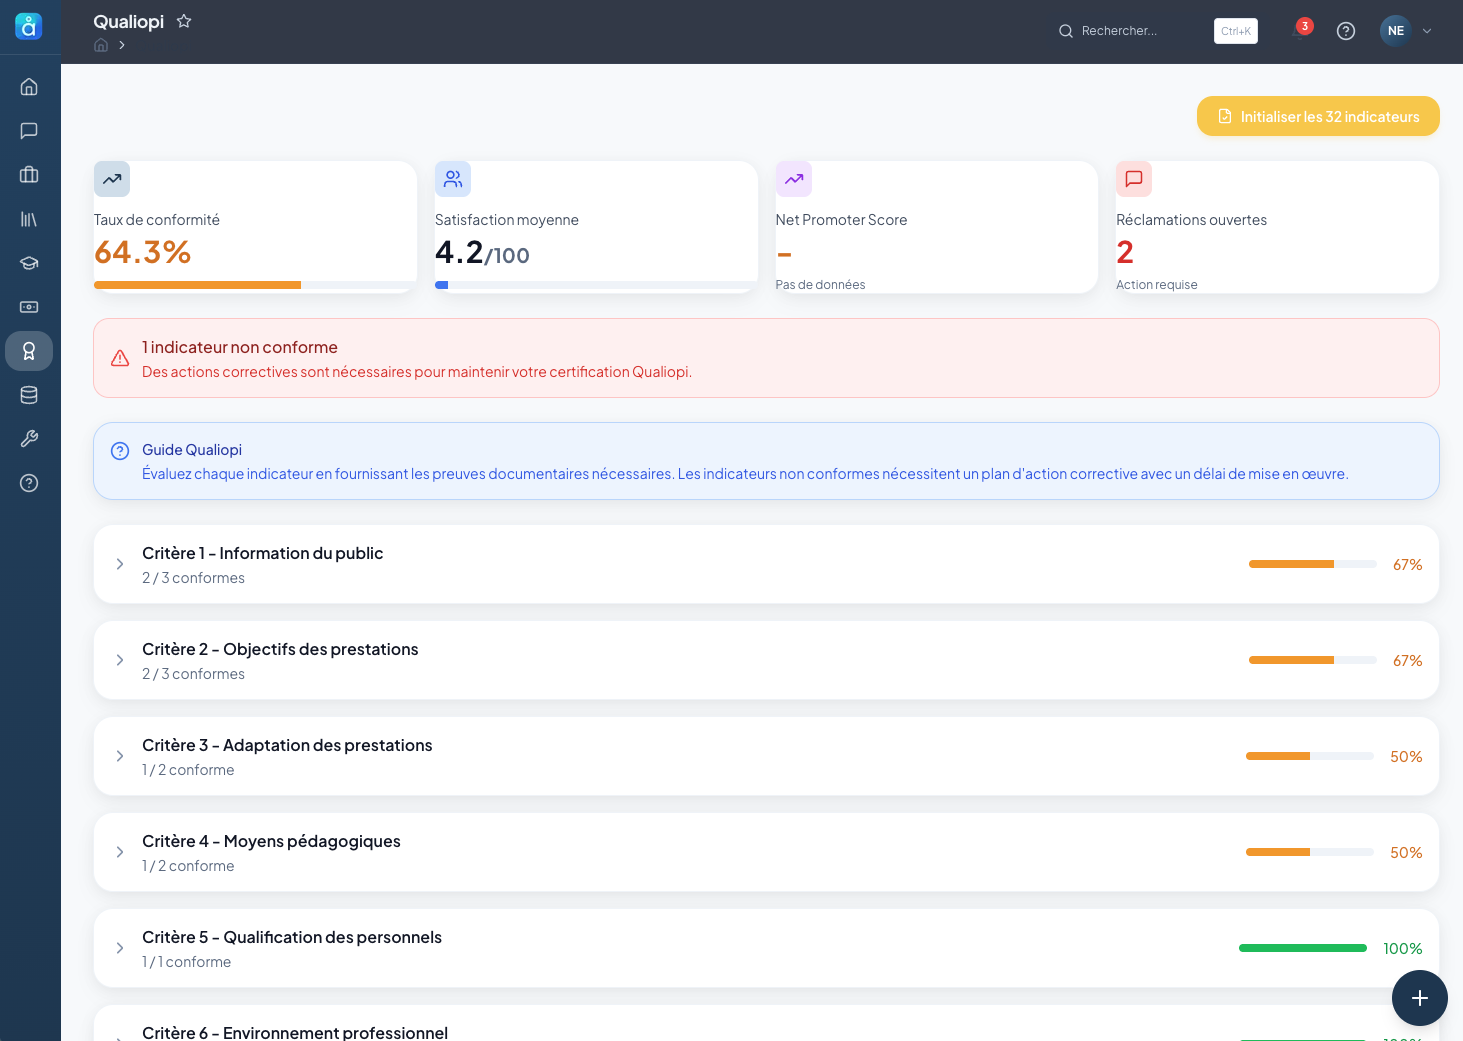Viewport: 1463px width, 1041px height.
Task: Click the Réclamations ouvertes message icon
Action: tap(1134, 179)
